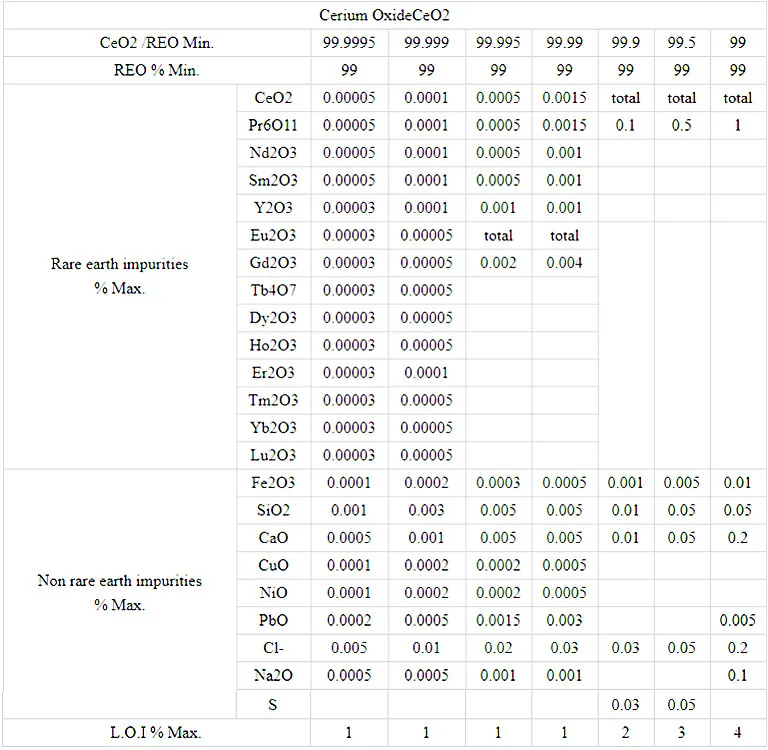This screenshot has width=768, height=750.
Task: Select the CeO2 impurity row label
Action: [273, 97]
